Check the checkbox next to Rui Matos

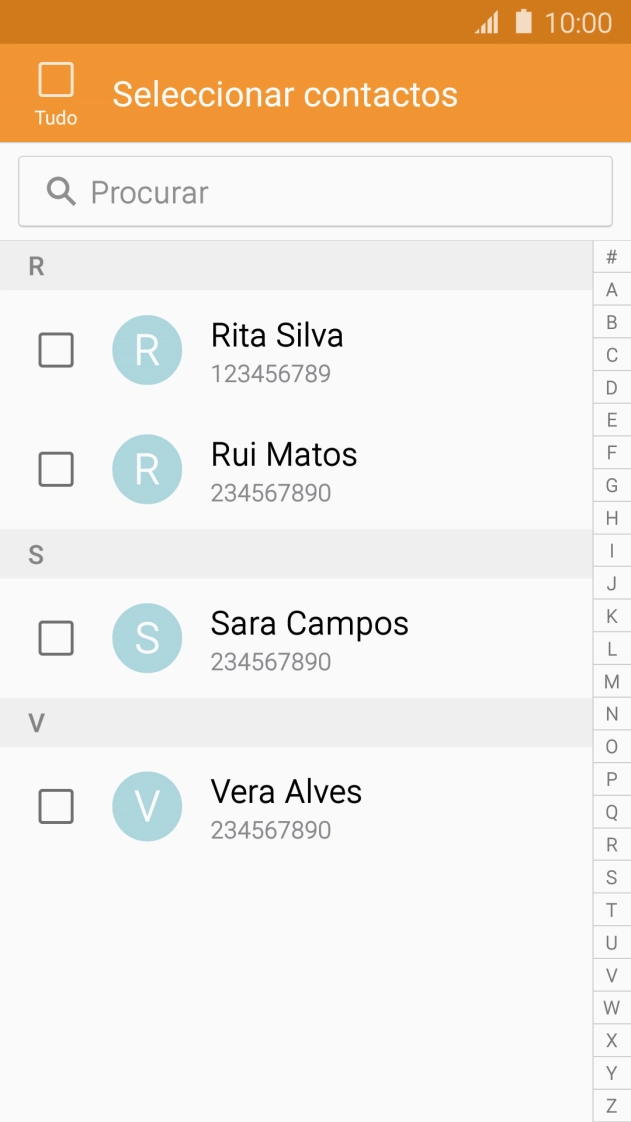point(55,469)
